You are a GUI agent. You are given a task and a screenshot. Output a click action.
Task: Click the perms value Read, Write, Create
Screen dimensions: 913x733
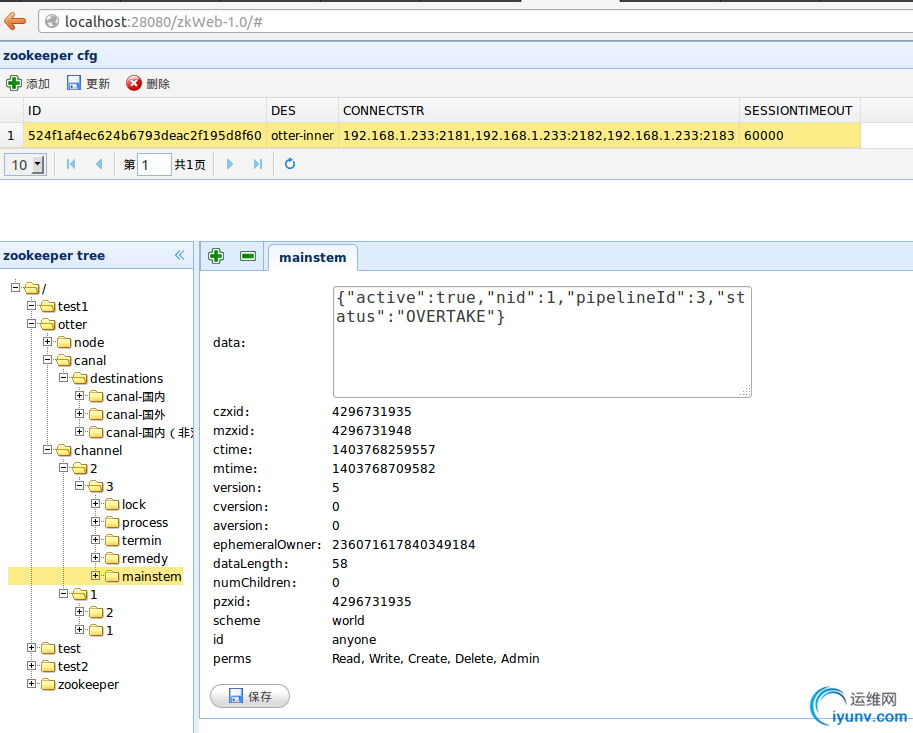tap(436, 659)
